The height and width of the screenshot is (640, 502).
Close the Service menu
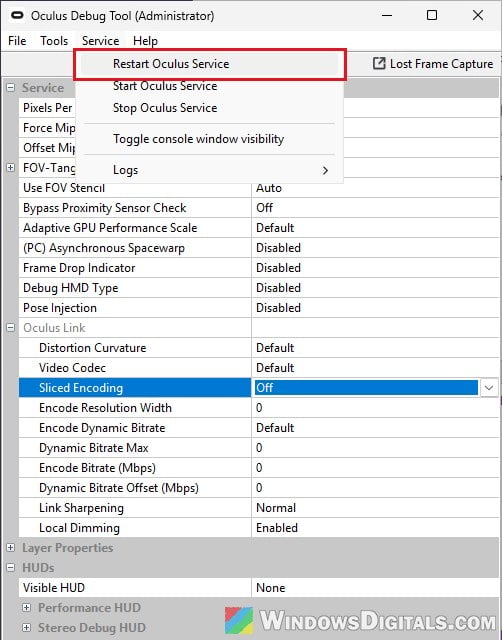pos(100,41)
